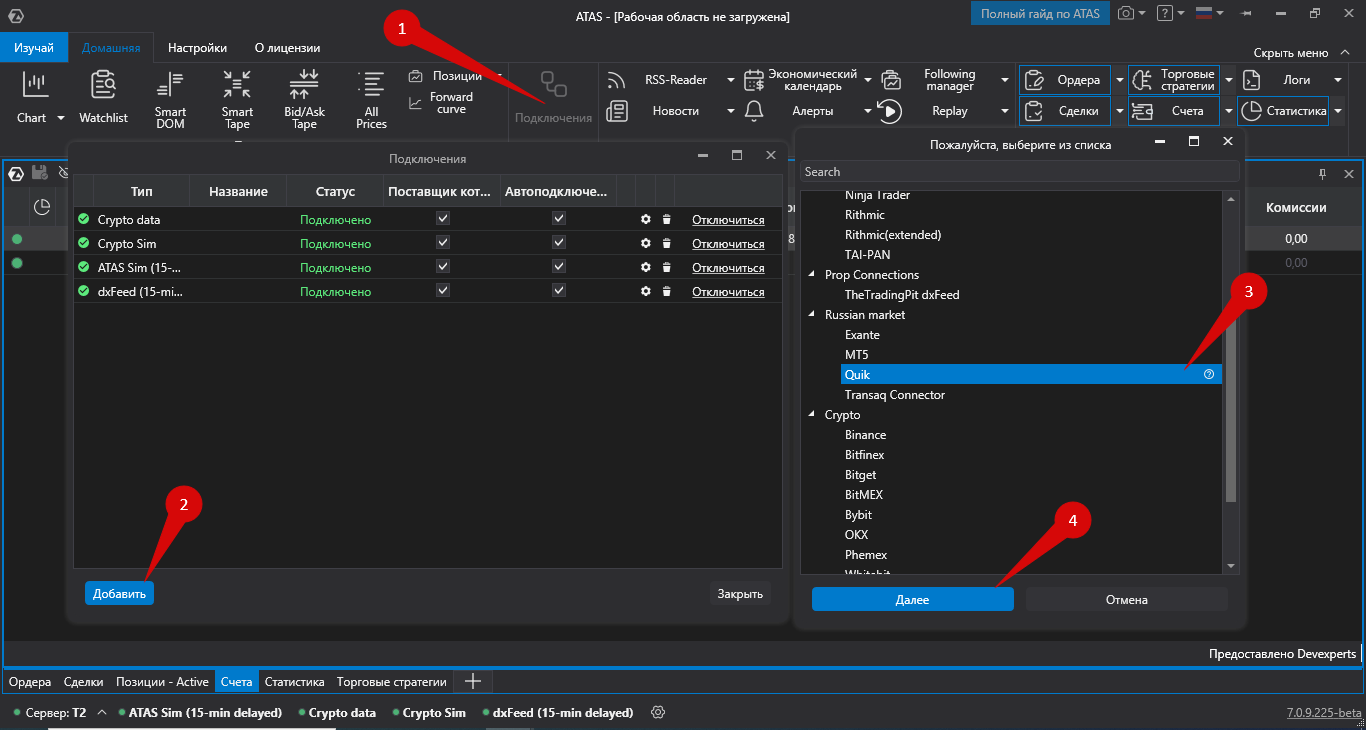Switch to bottom Позиции - Active tab
Viewport: 1366px width, 730px height.
click(x=163, y=682)
